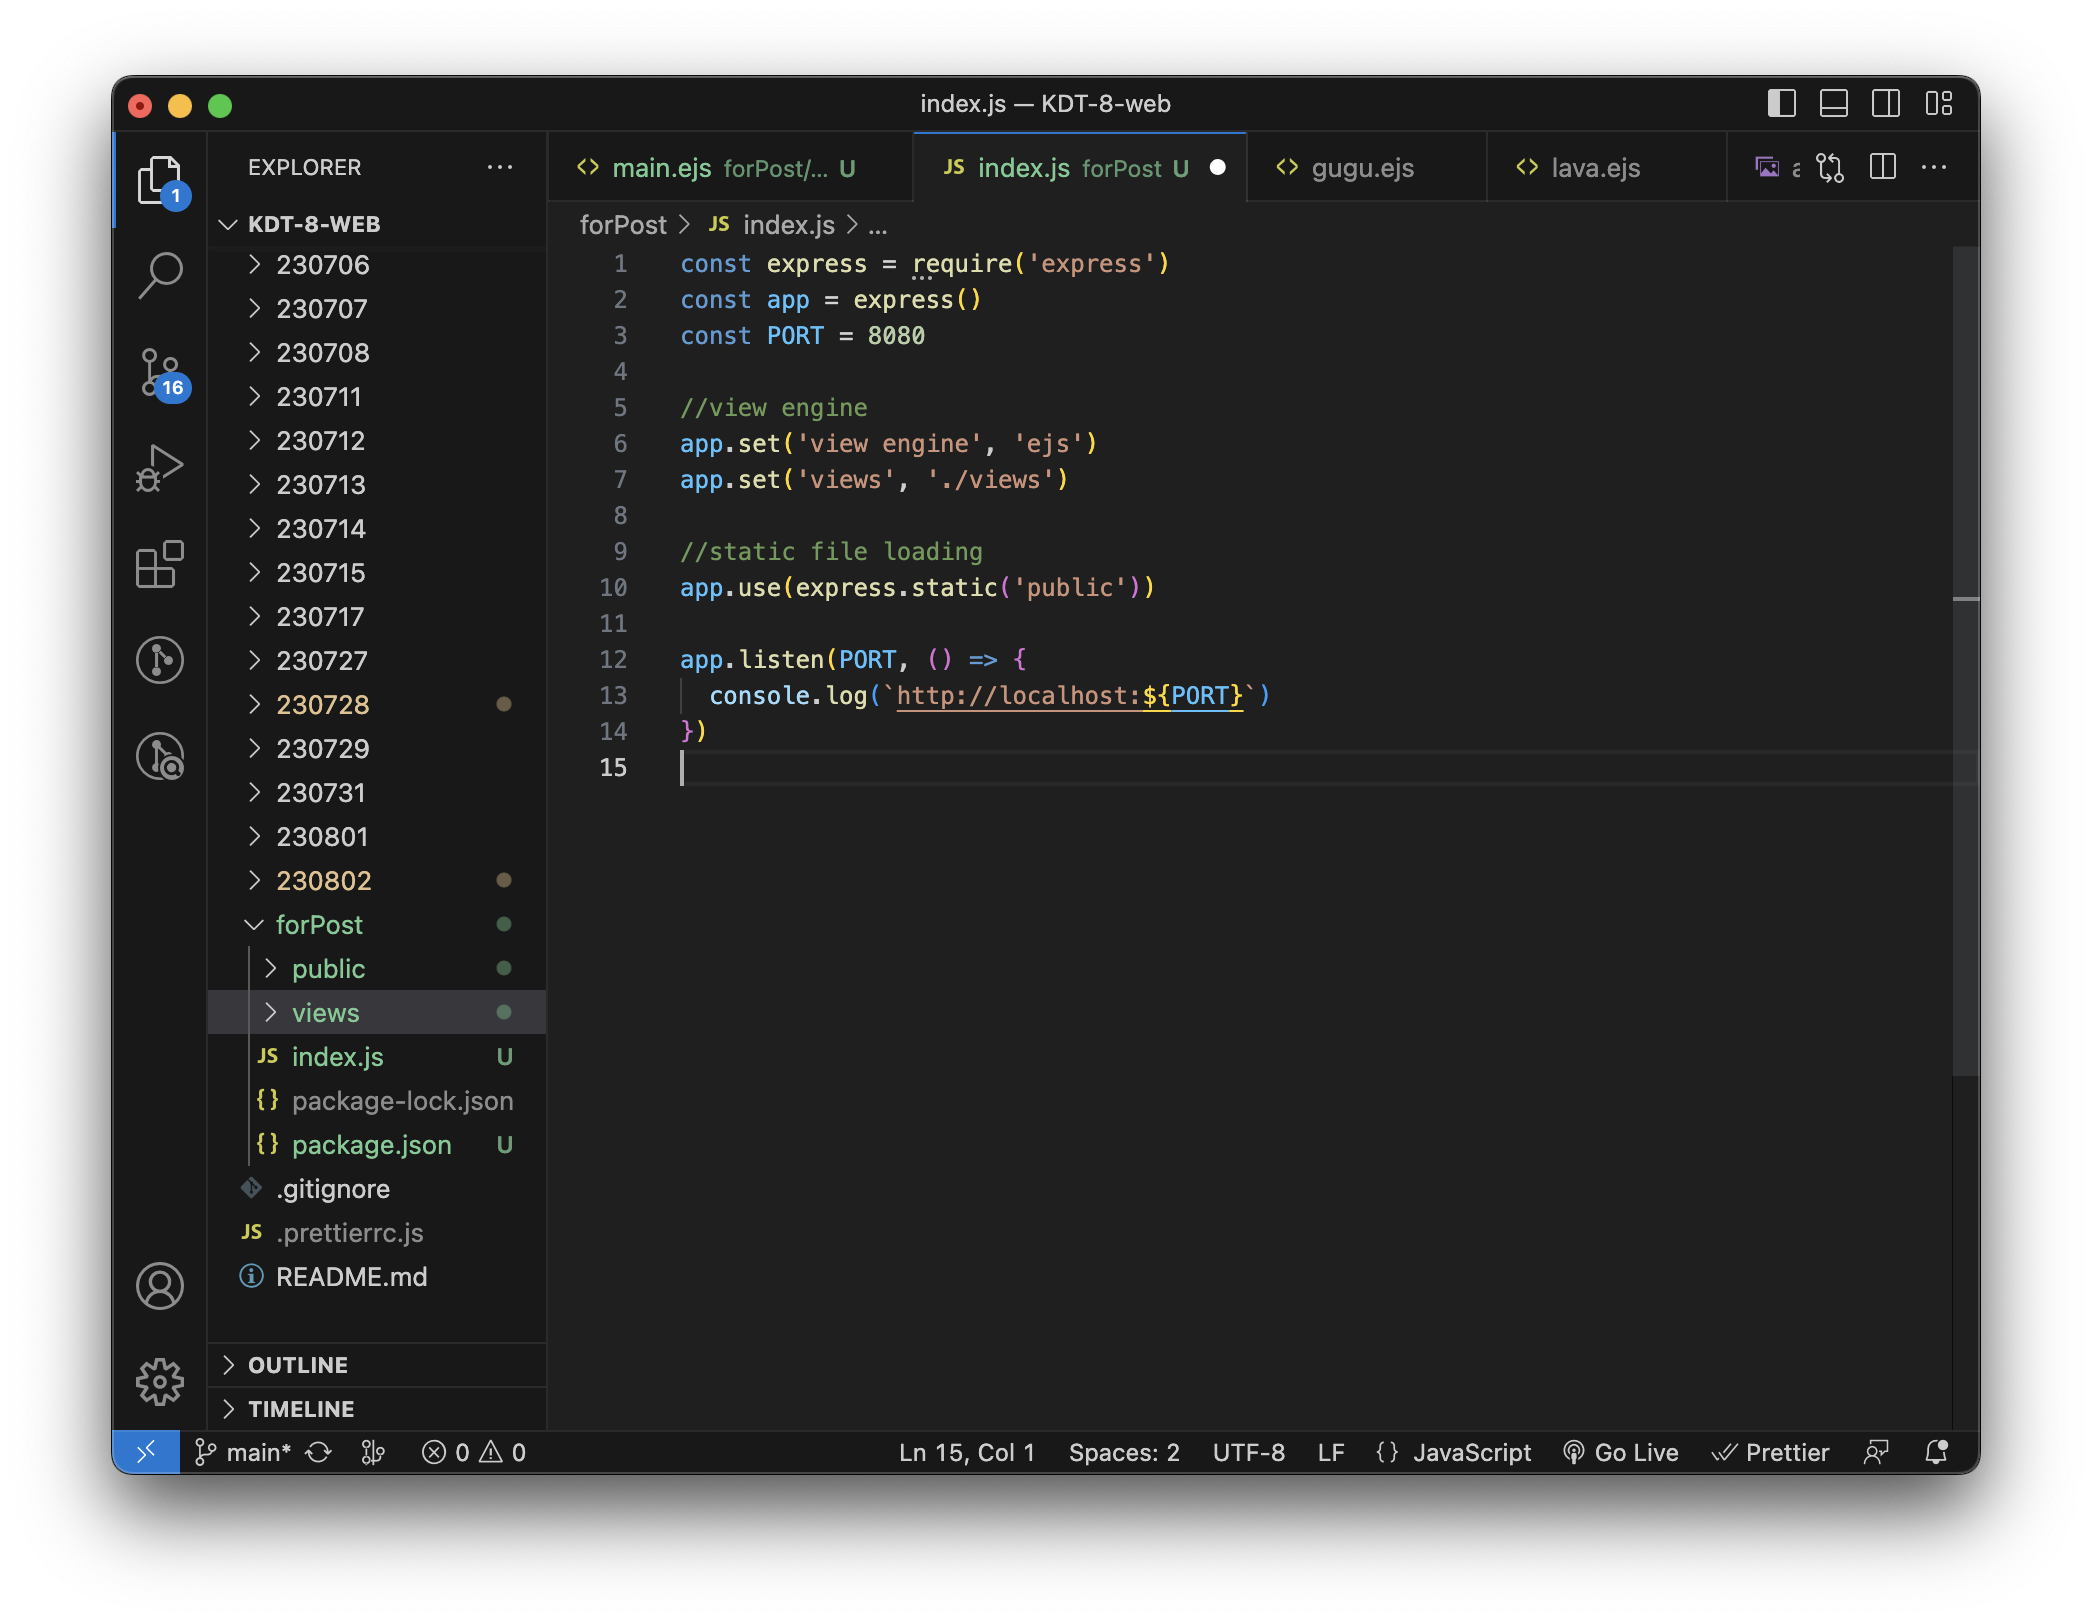Close unsaved index.js tab dot
Screen dimensions: 2092x1622
1218,168
